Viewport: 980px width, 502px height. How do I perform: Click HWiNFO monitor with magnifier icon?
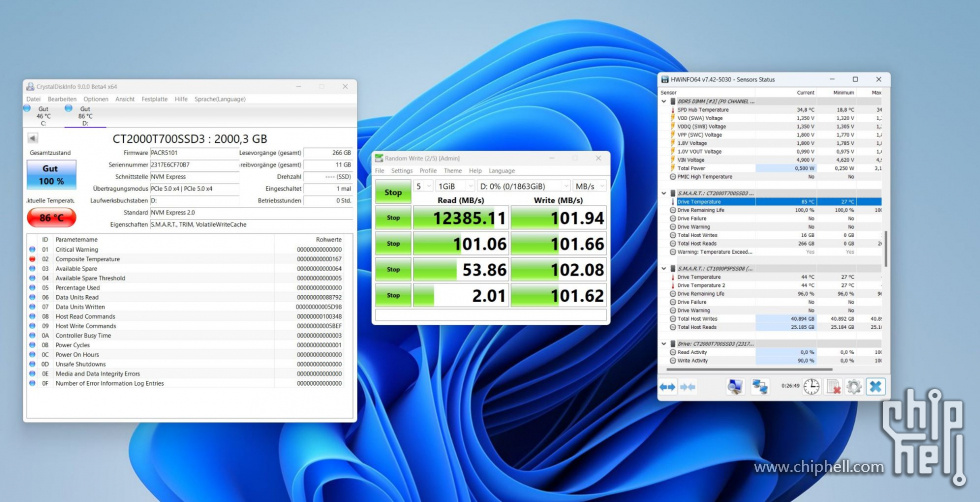point(735,386)
